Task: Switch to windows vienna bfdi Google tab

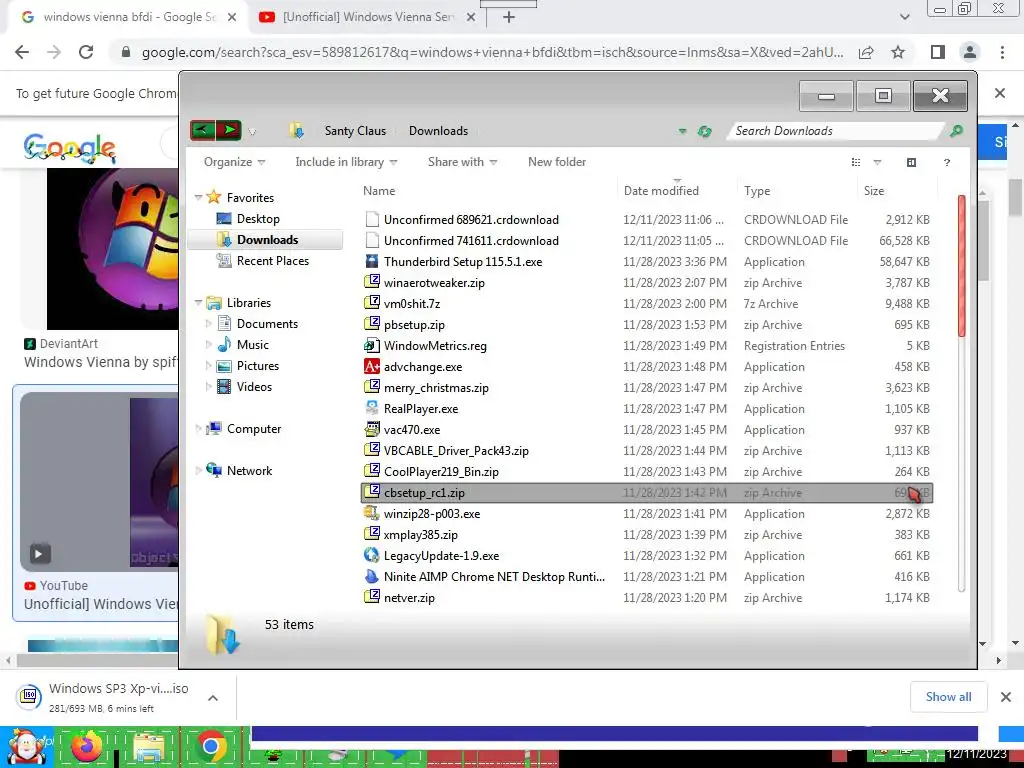Action: pos(129,17)
